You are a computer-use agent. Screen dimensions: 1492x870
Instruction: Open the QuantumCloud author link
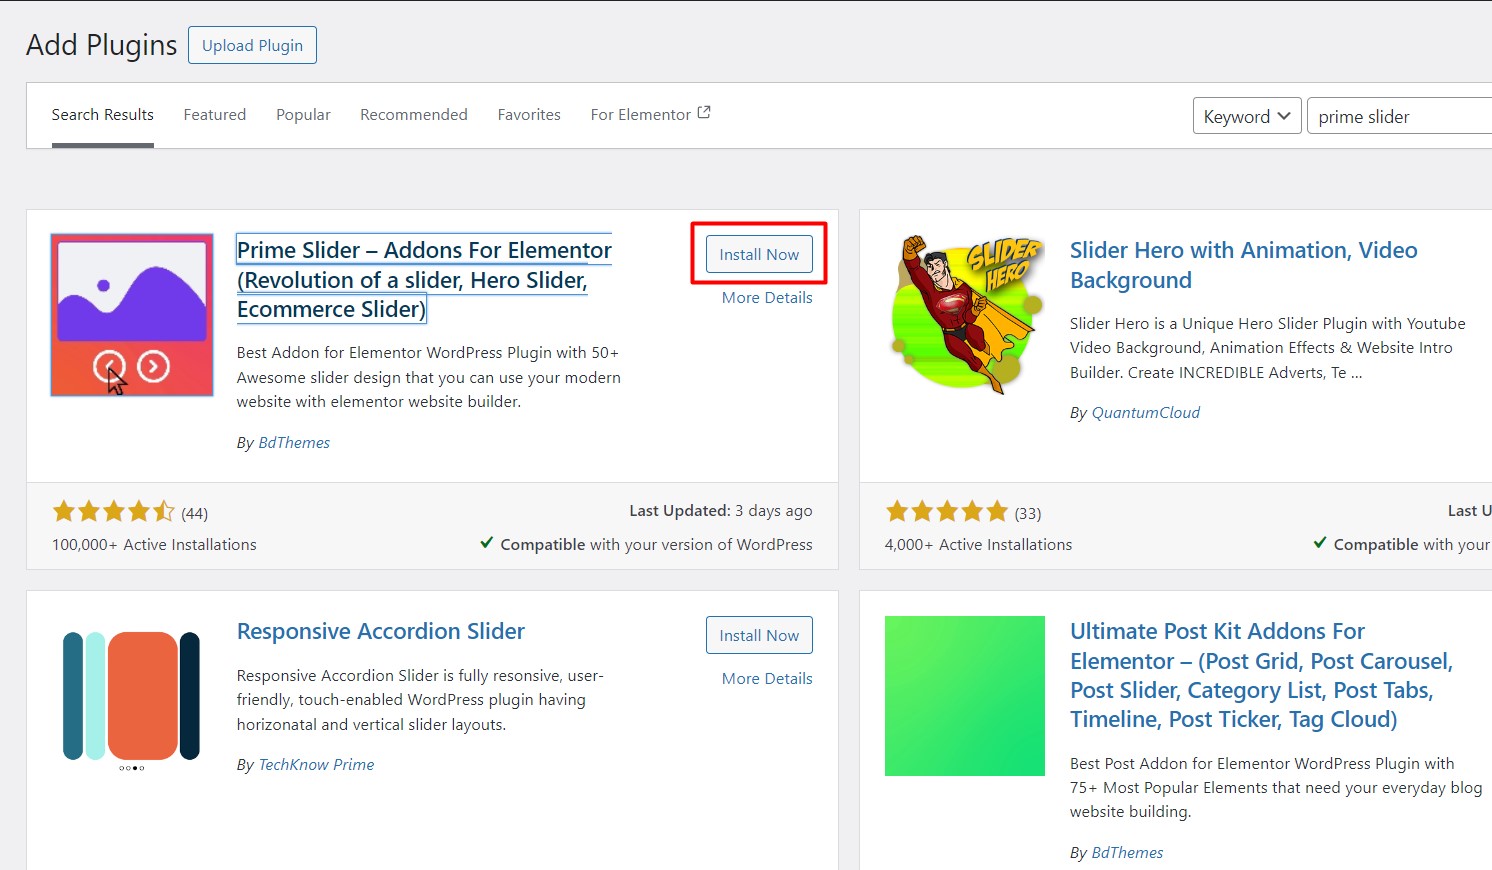click(1145, 412)
